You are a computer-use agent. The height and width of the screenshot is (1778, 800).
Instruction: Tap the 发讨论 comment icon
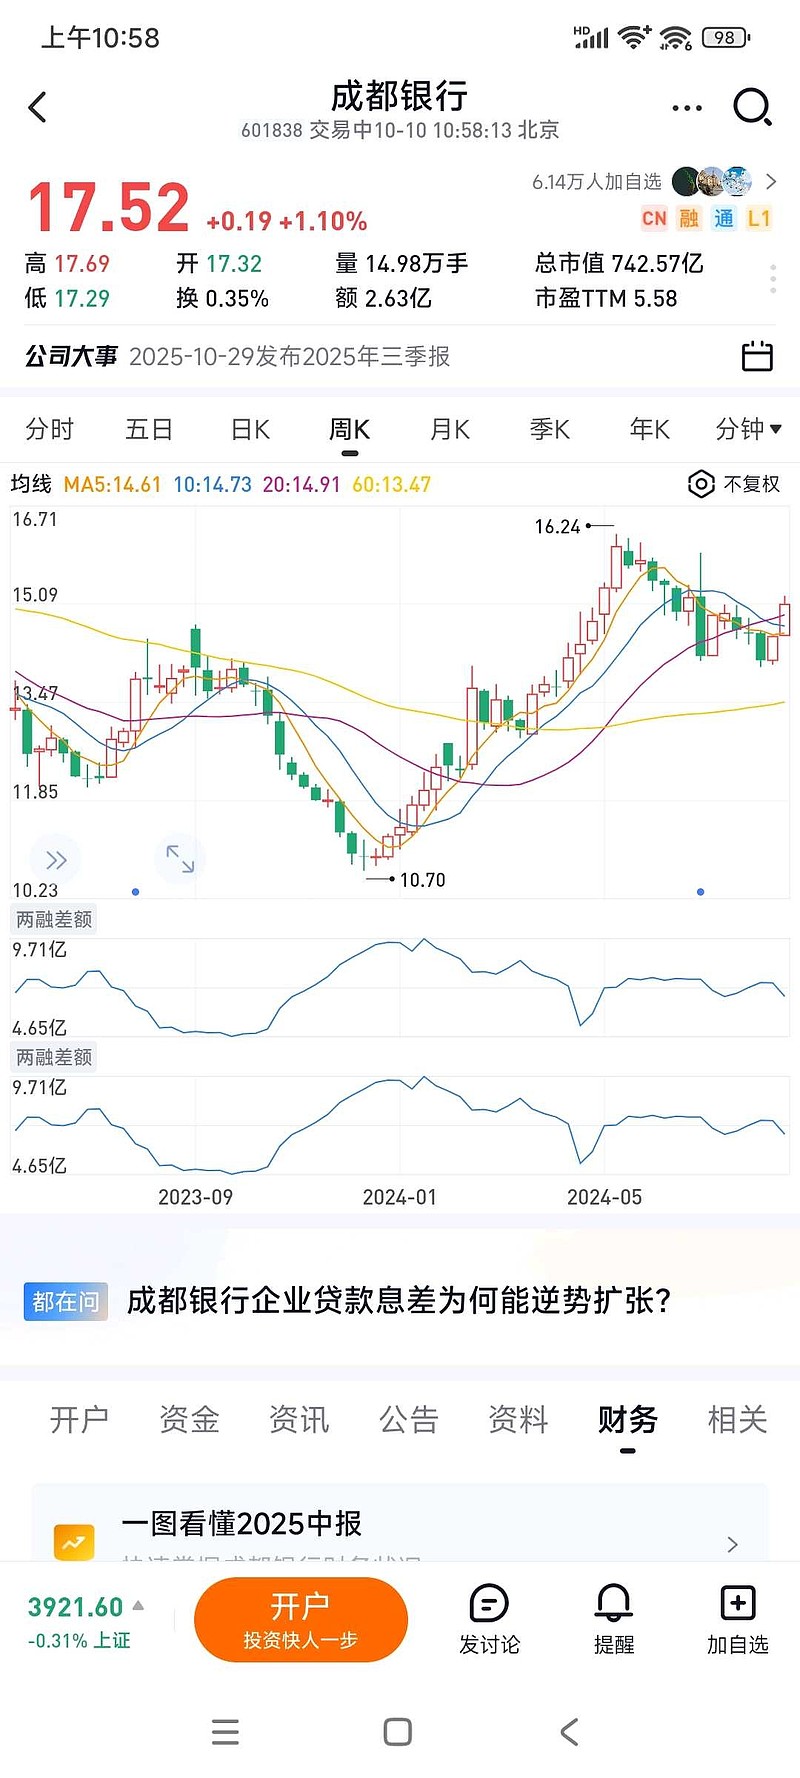[x=489, y=1619]
